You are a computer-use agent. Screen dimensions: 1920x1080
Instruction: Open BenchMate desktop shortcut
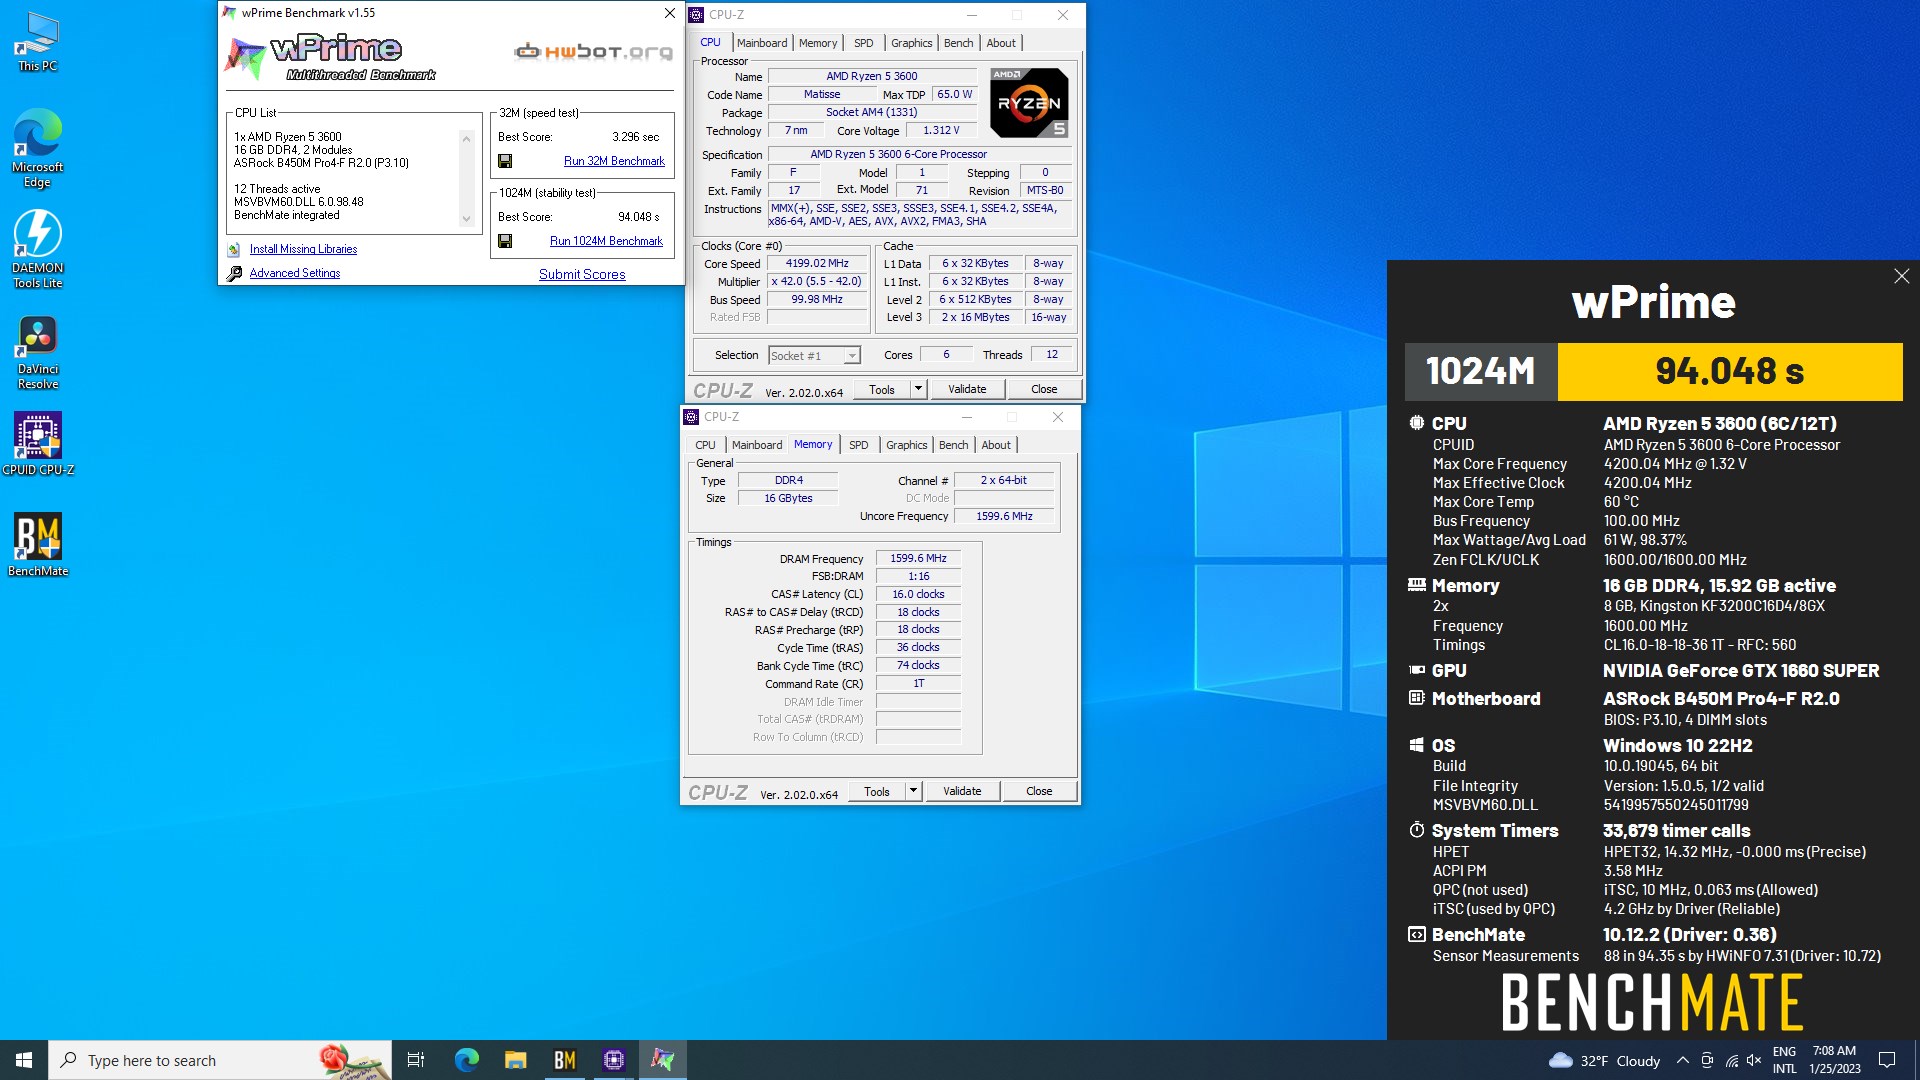tap(37, 545)
